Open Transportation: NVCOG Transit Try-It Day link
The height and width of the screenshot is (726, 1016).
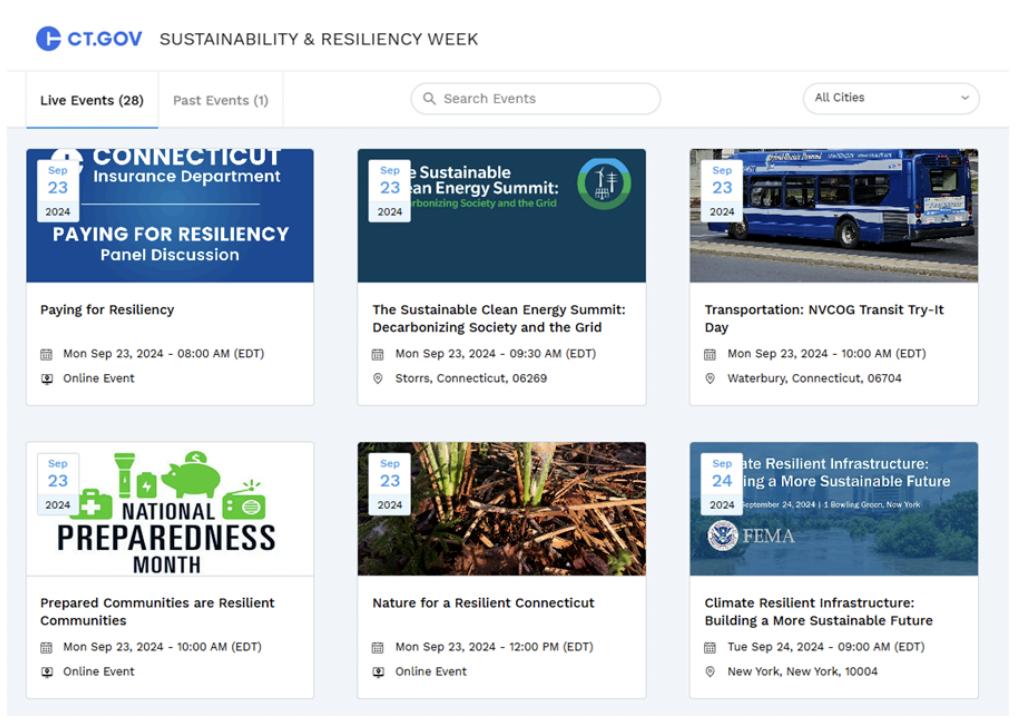point(824,318)
